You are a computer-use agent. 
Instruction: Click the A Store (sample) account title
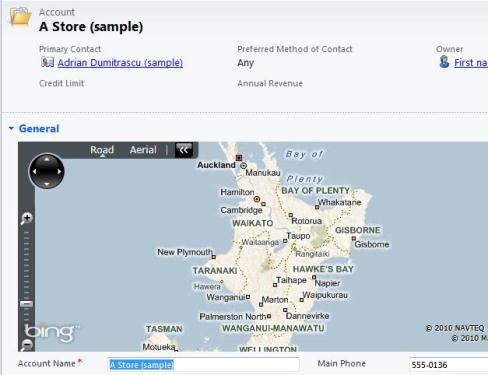pyautogui.click(x=91, y=27)
